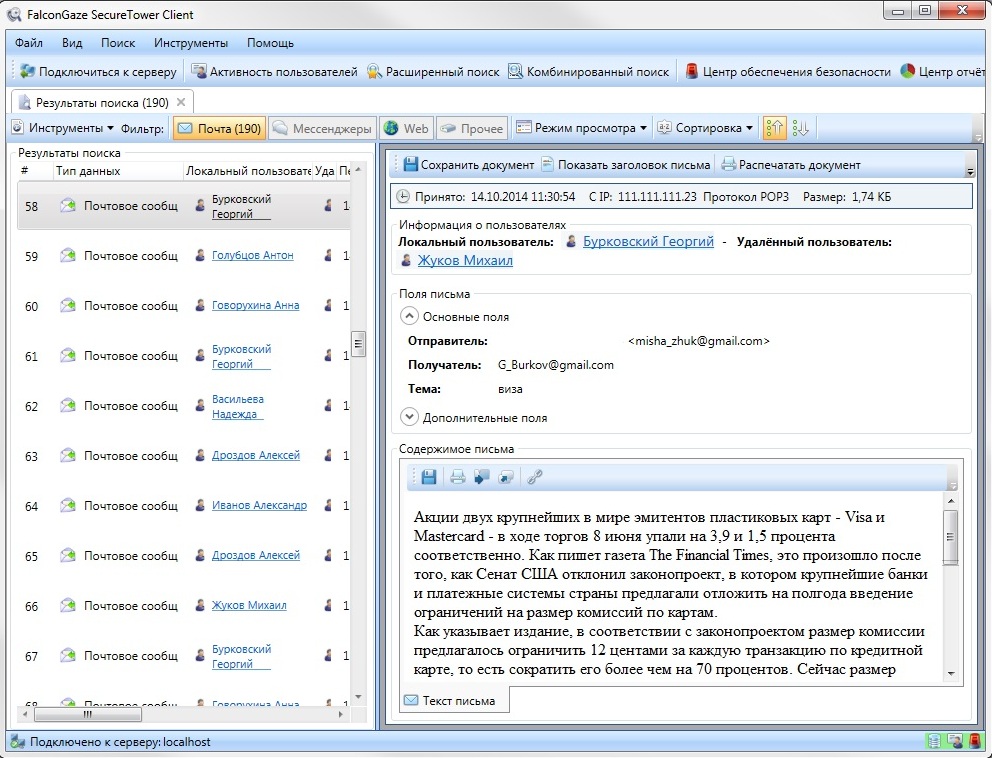
Task: Launch Комбинированный поиск
Action: (589, 71)
